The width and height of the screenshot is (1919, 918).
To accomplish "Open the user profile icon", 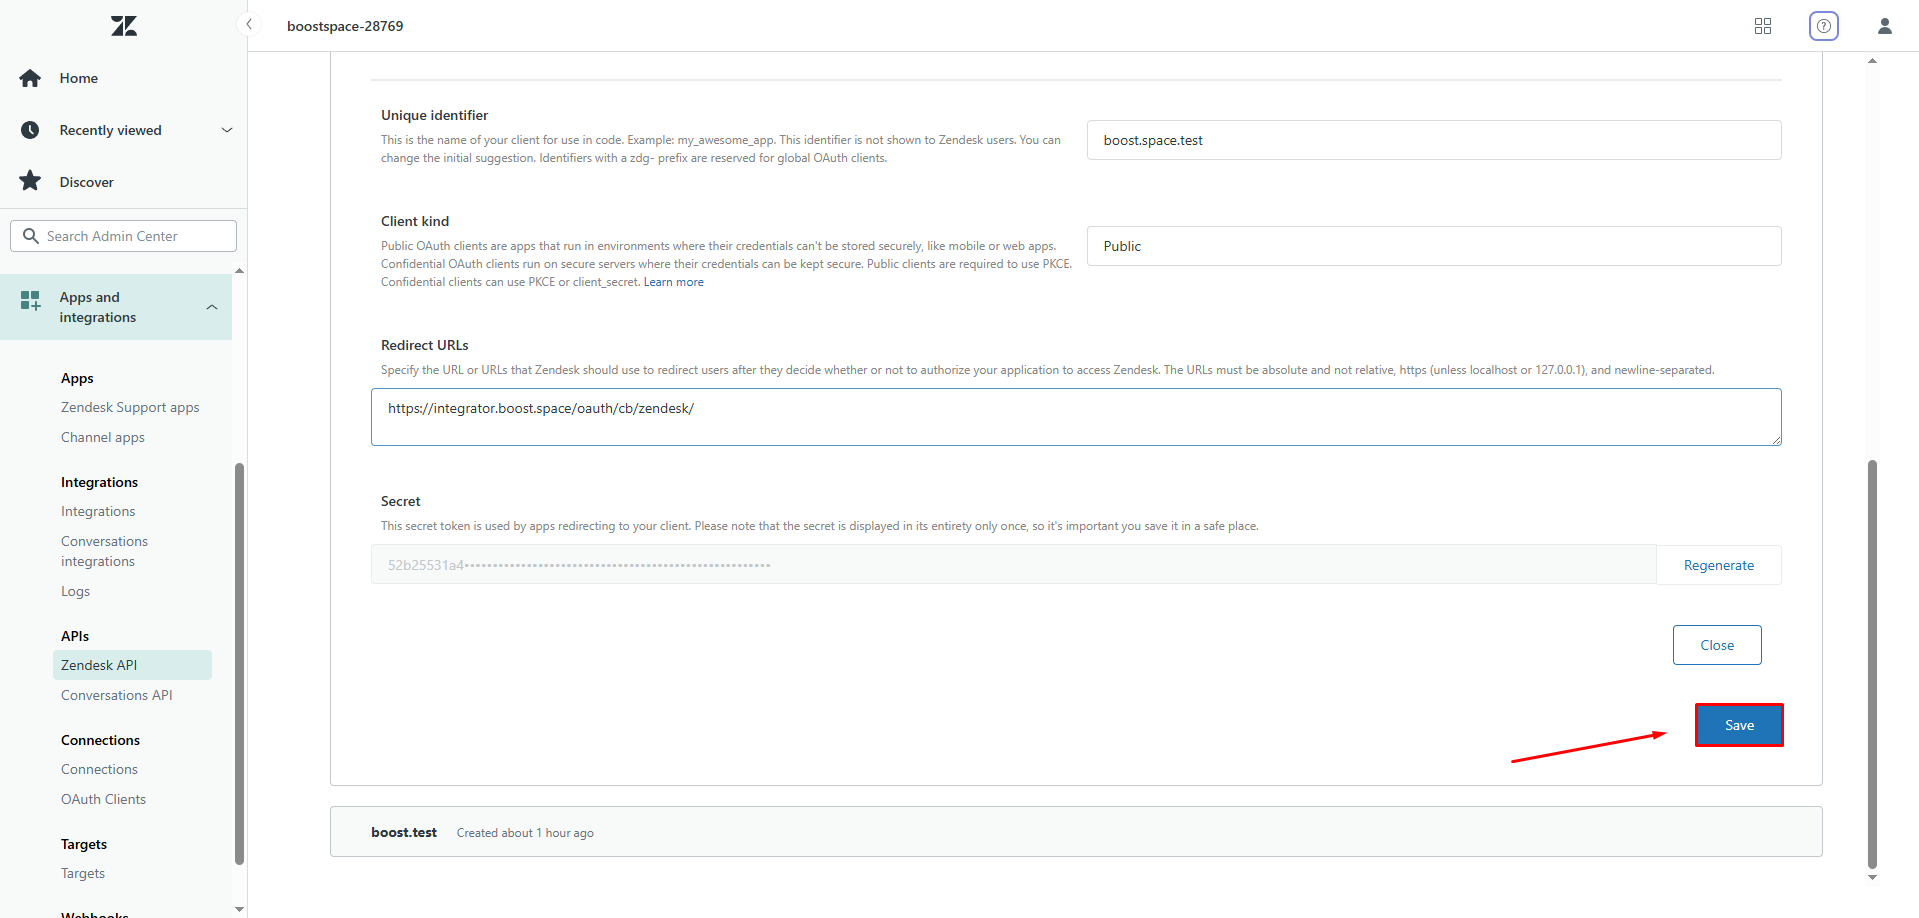I will 1885,26.
